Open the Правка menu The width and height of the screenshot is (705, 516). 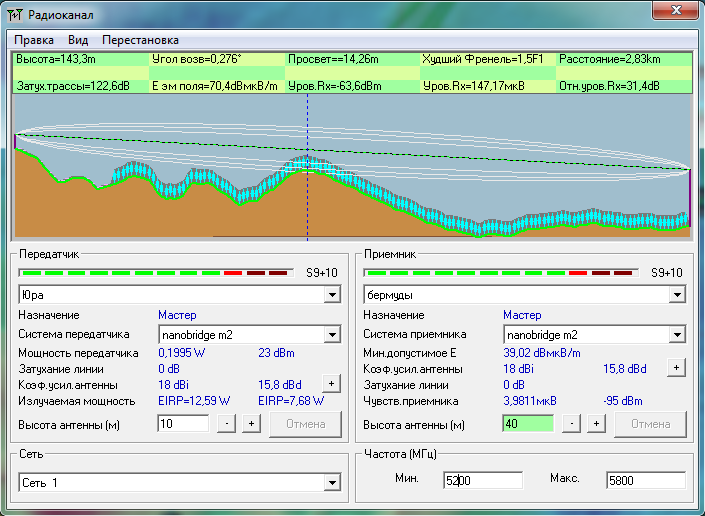[x=34, y=40]
